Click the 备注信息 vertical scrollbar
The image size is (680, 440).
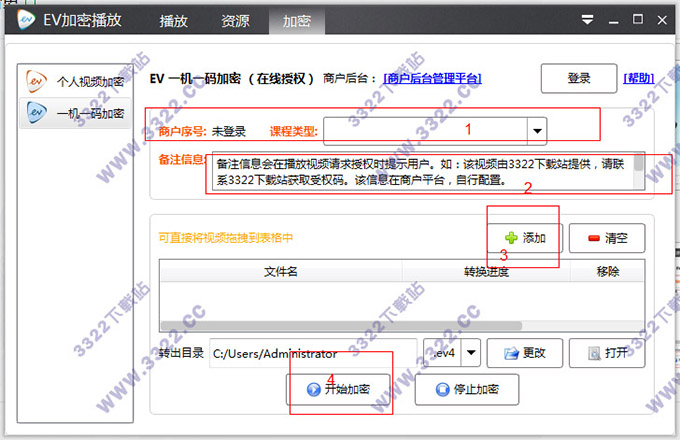[638, 172]
